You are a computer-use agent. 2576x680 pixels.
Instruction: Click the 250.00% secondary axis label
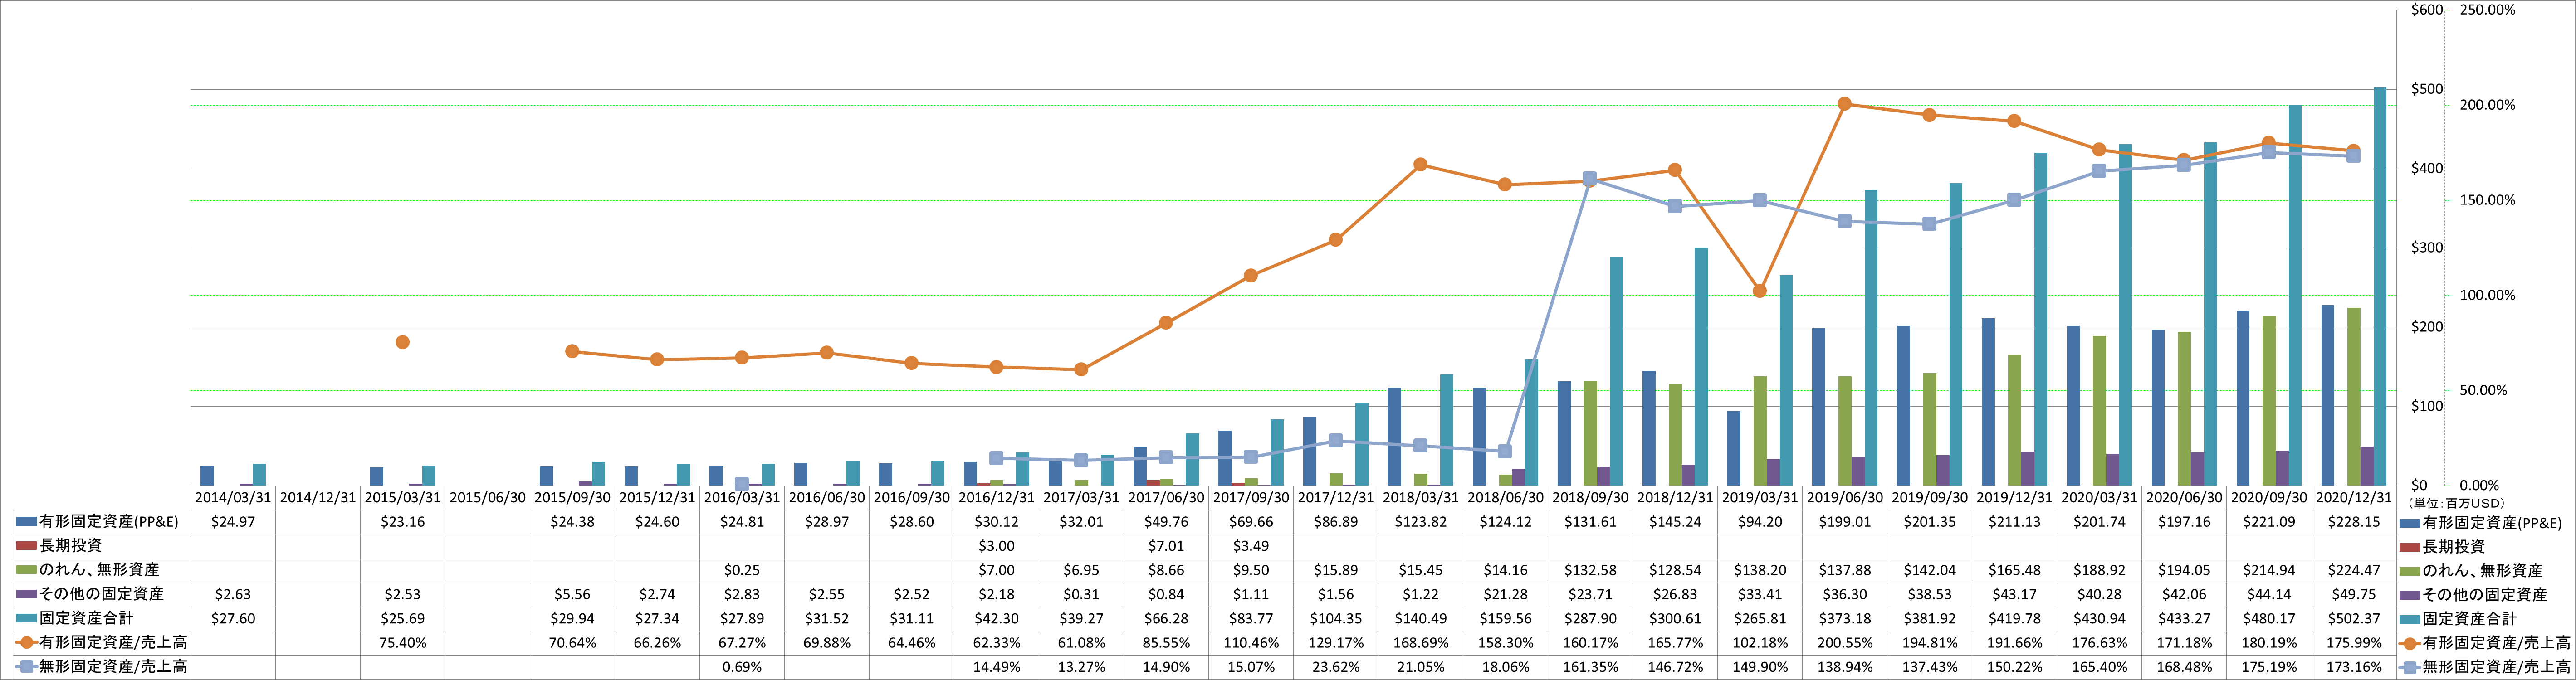(x=2486, y=10)
